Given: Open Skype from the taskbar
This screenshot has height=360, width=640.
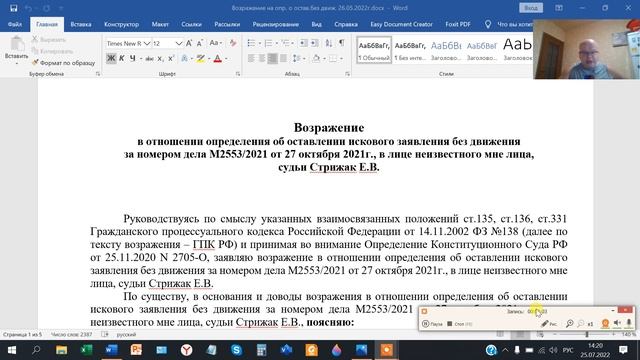Looking at the screenshot, I should (236, 350).
